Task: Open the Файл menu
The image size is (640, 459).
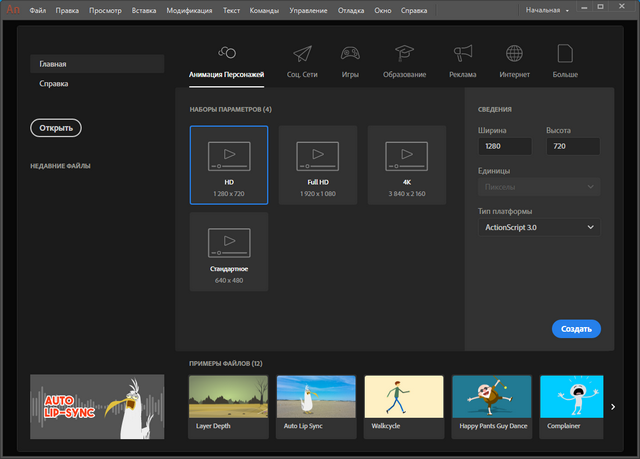Action: (38, 10)
